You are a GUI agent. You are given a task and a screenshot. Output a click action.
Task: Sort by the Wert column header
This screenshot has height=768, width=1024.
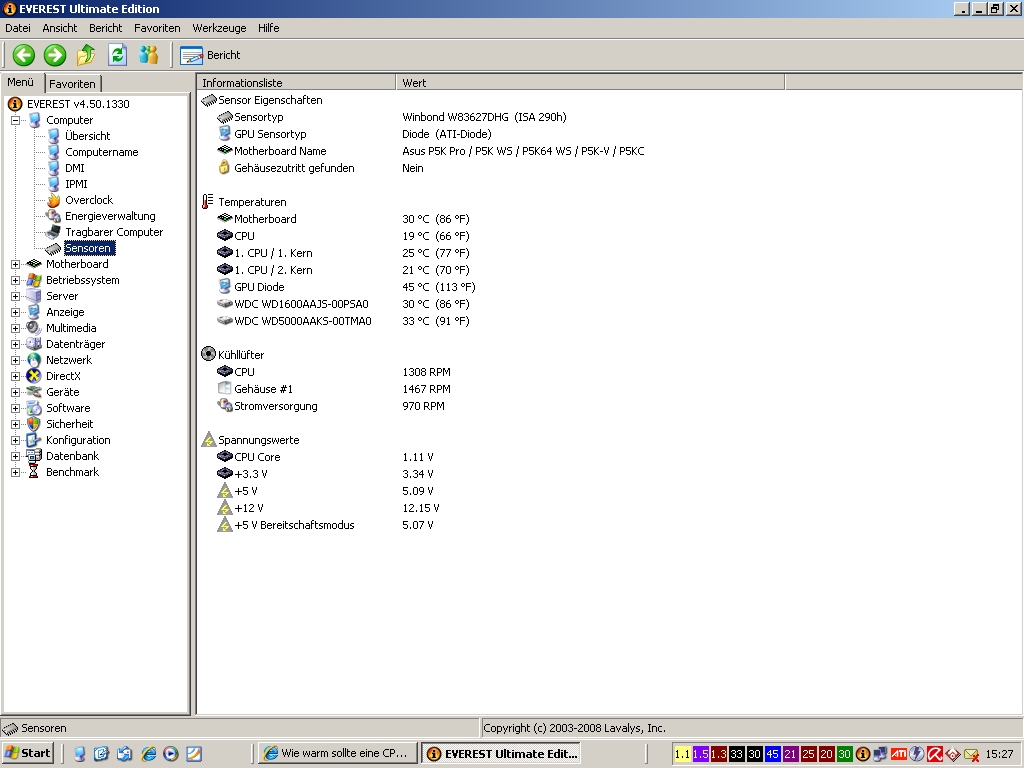tap(590, 83)
